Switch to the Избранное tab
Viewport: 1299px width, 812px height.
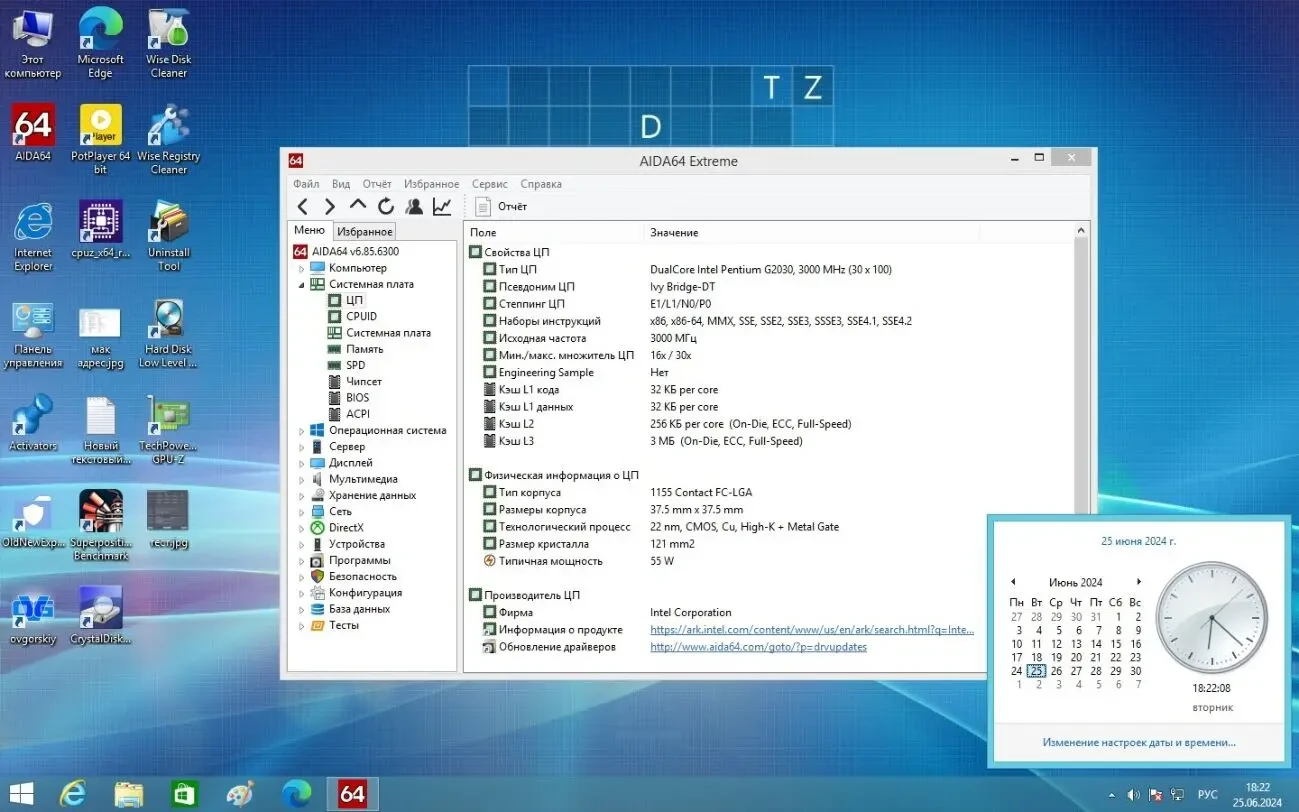[364, 230]
